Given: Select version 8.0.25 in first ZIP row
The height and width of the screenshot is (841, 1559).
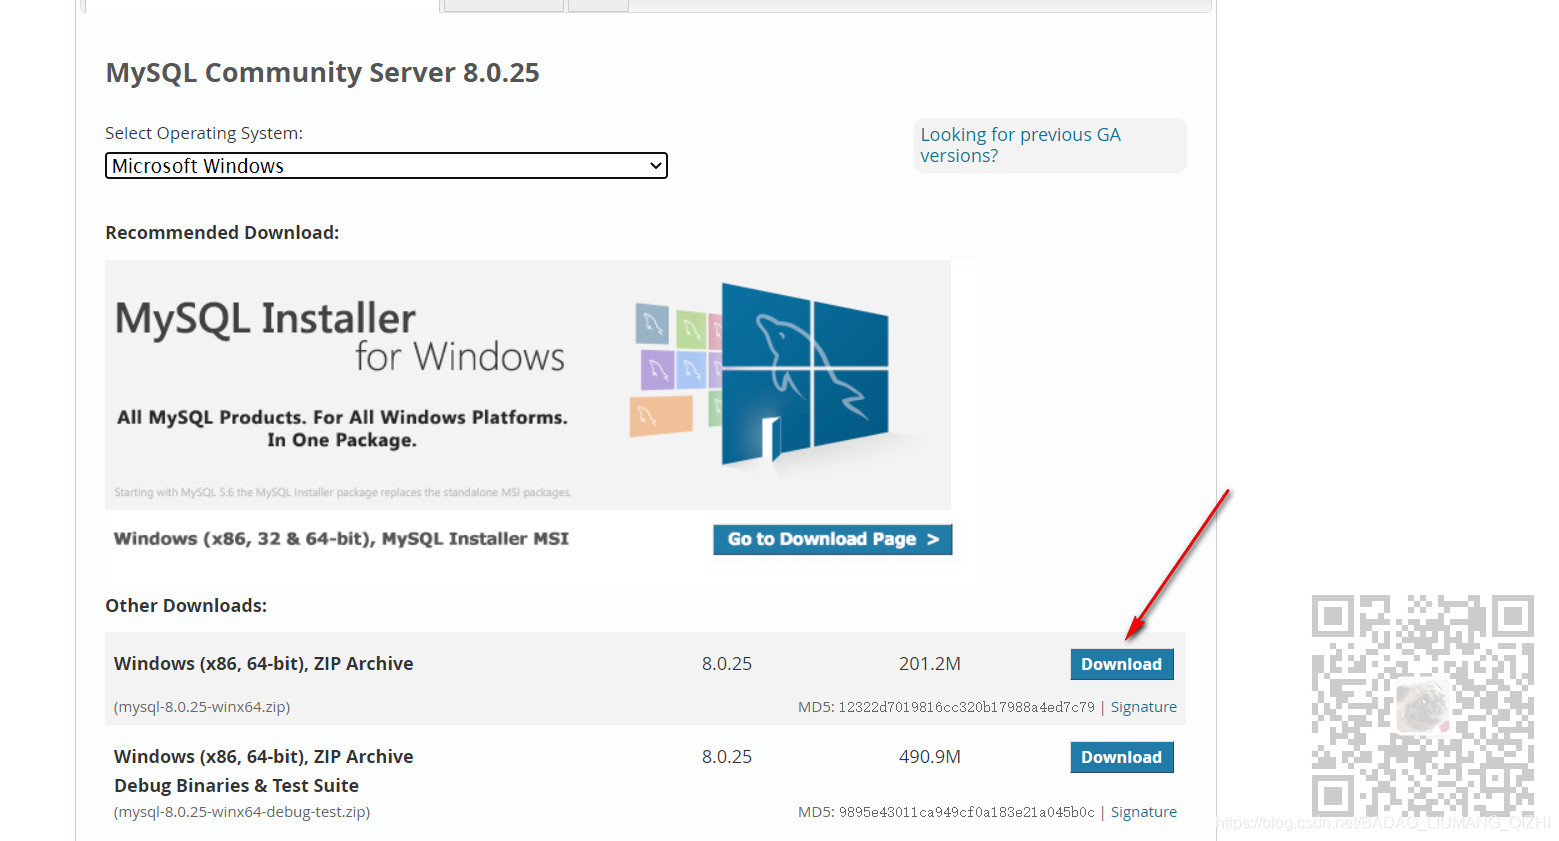Looking at the screenshot, I should coord(726,664).
